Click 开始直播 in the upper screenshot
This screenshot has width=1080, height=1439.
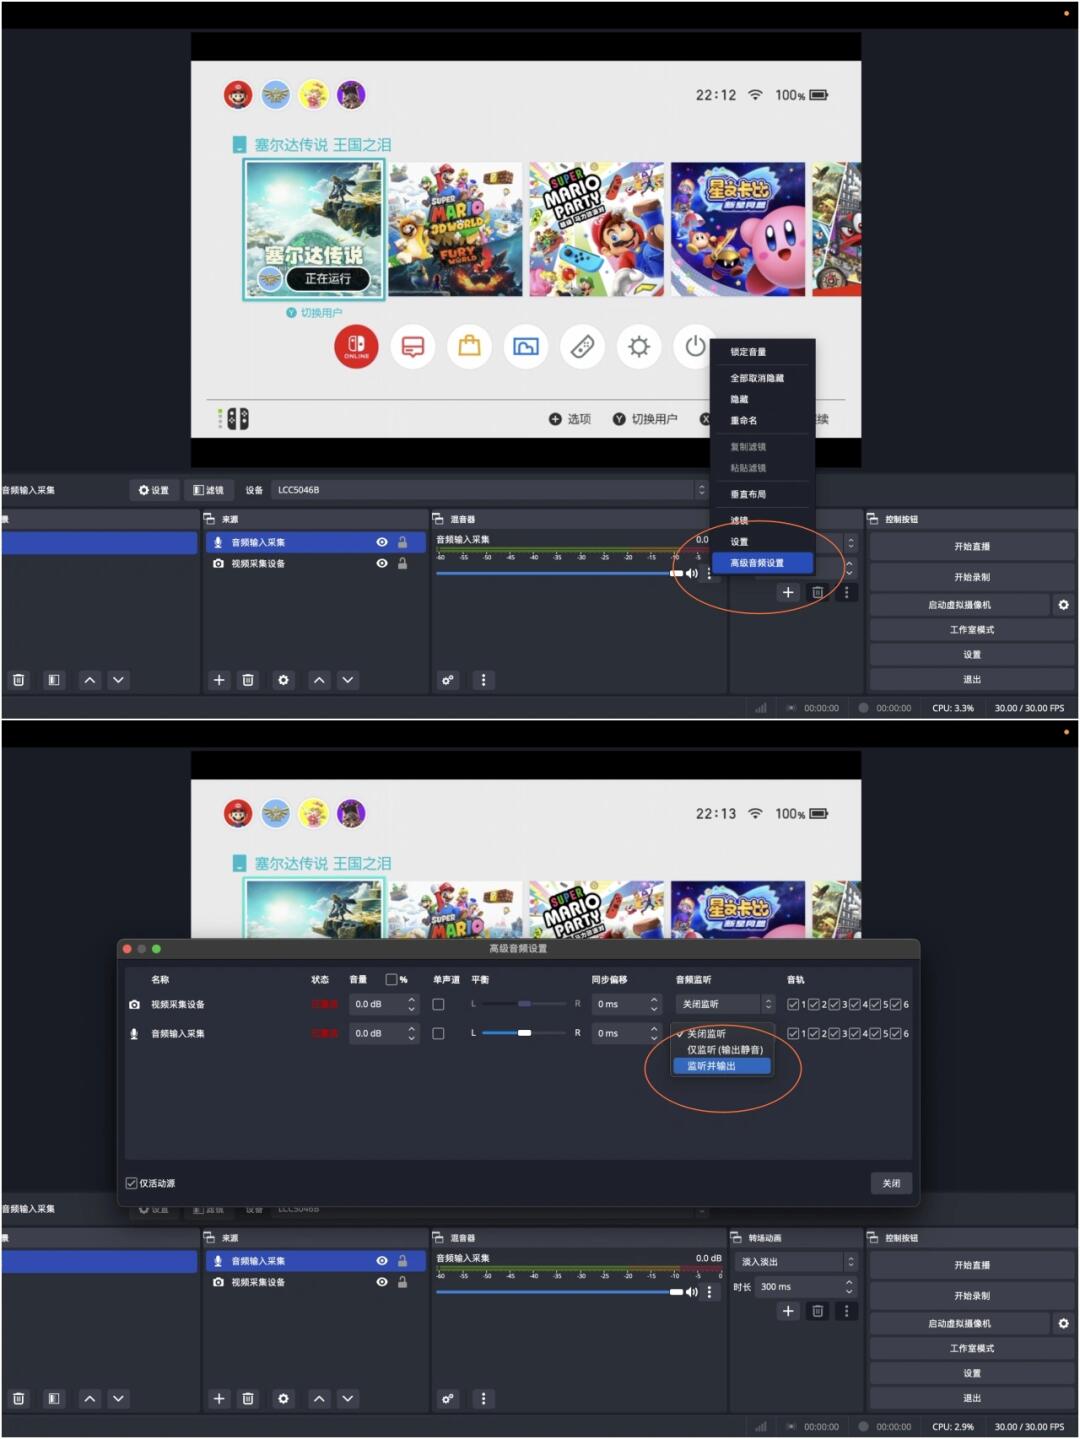click(971, 547)
